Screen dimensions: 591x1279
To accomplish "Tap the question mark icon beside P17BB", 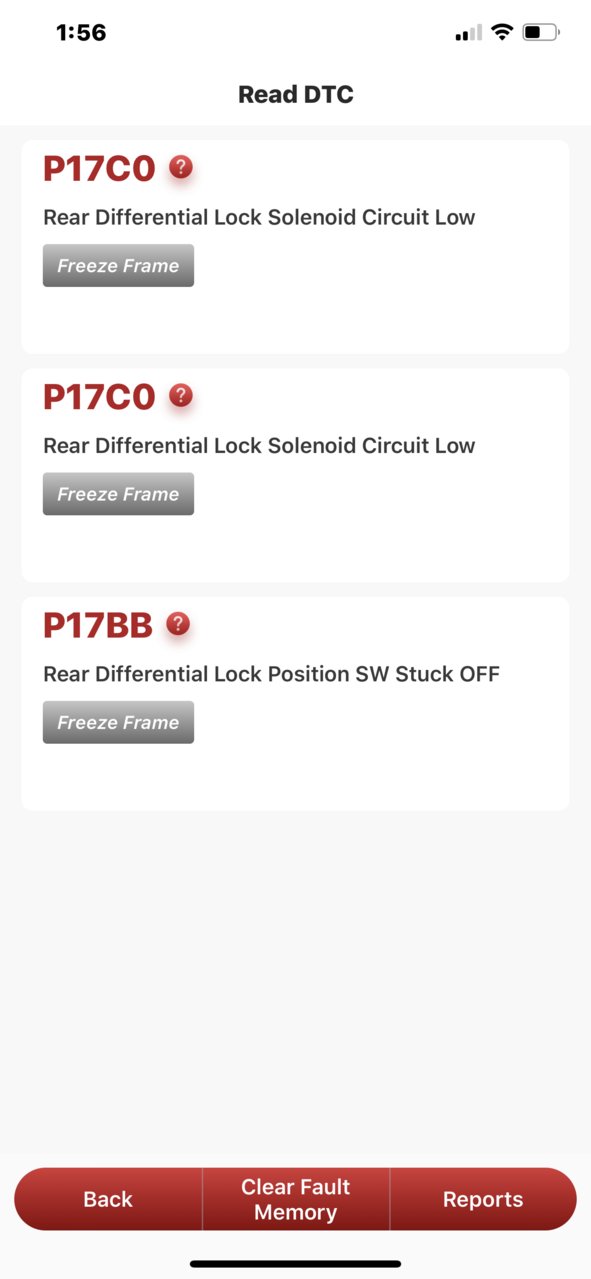I will coord(178,624).
